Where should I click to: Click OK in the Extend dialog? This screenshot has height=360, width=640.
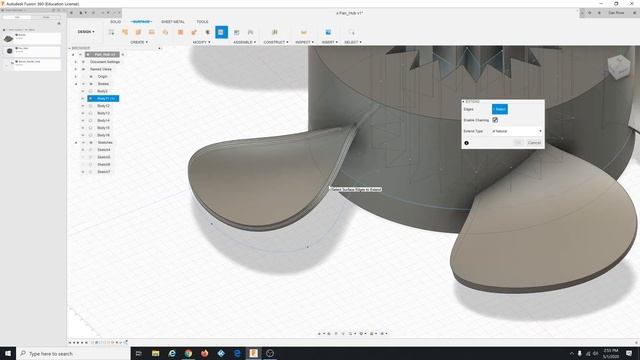click(x=518, y=142)
